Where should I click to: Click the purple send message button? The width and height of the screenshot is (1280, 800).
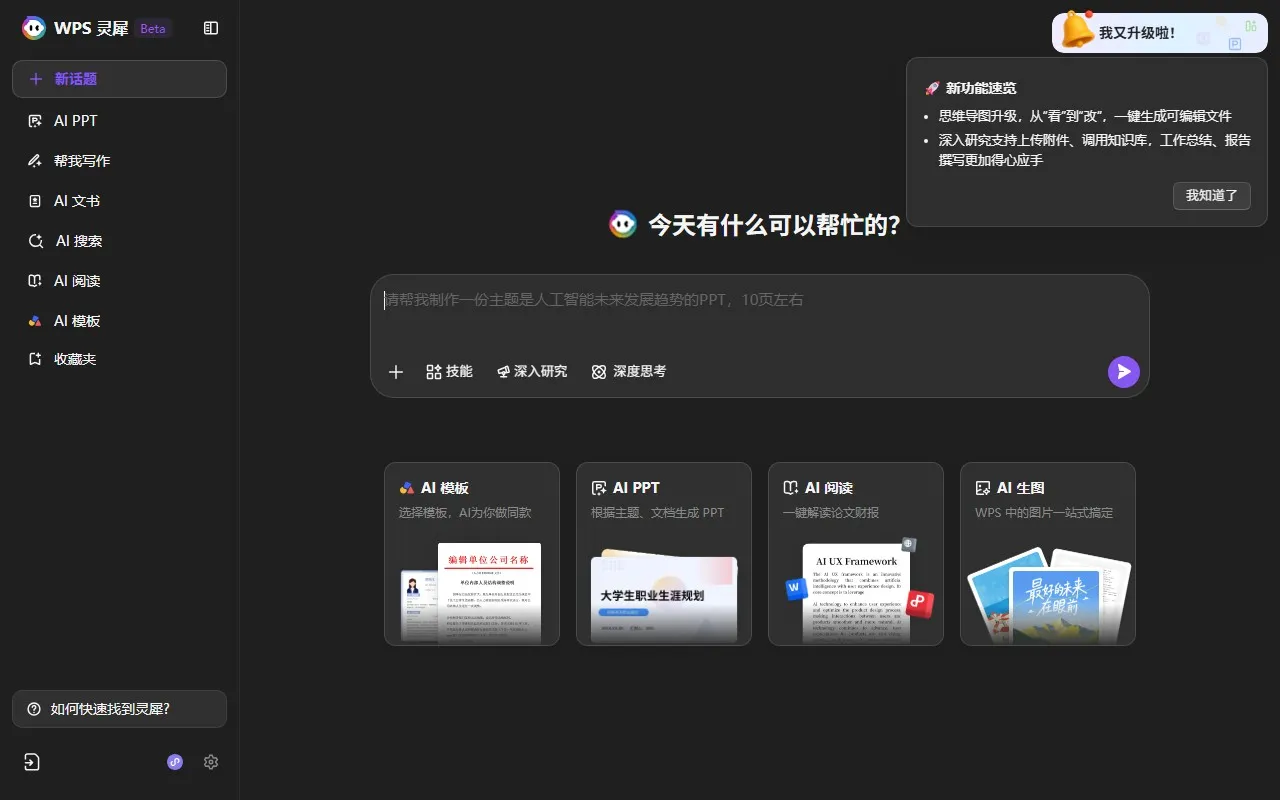pos(1123,371)
